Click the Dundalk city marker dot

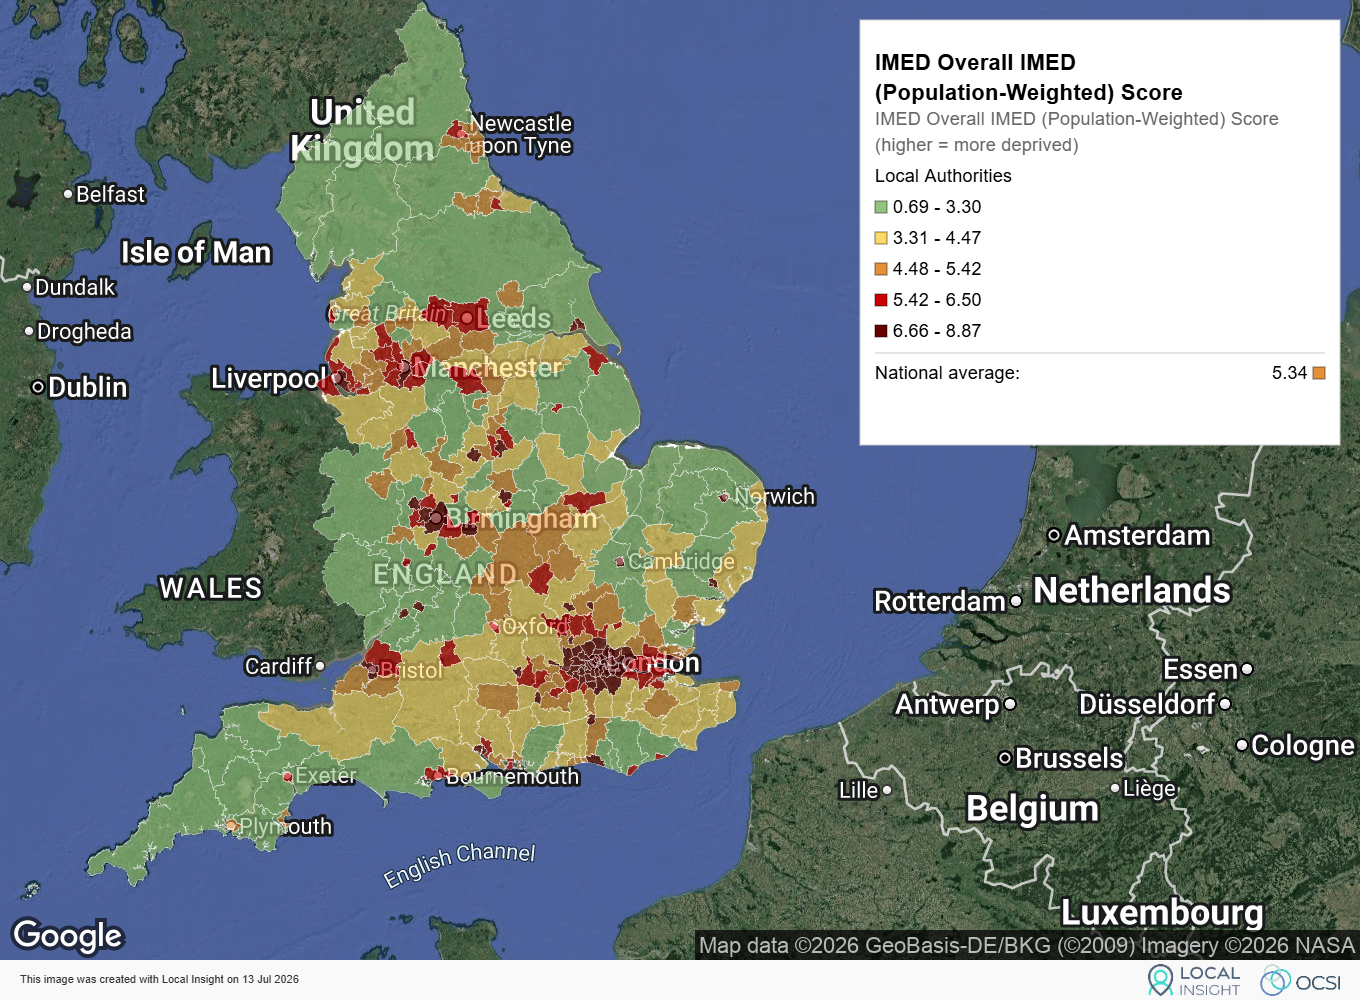click(27, 287)
